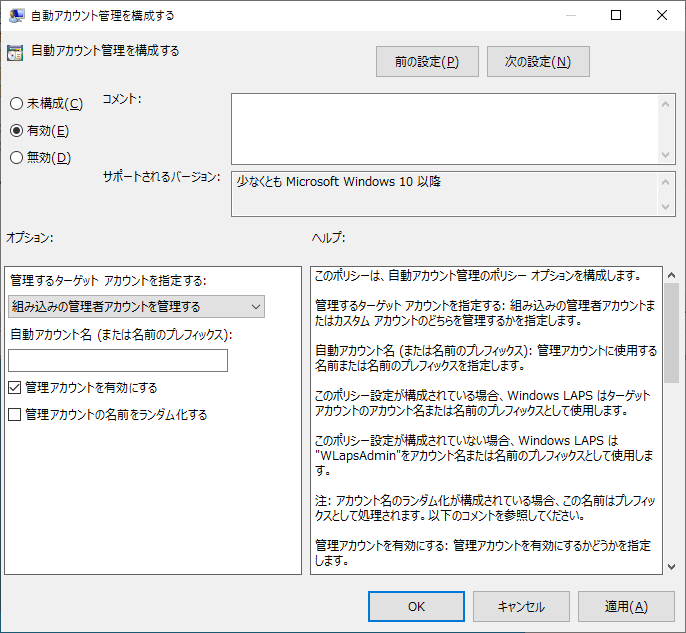Select the 無効 radio button
Image resolution: width=686 pixels, height=633 pixels.
(16, 157)
